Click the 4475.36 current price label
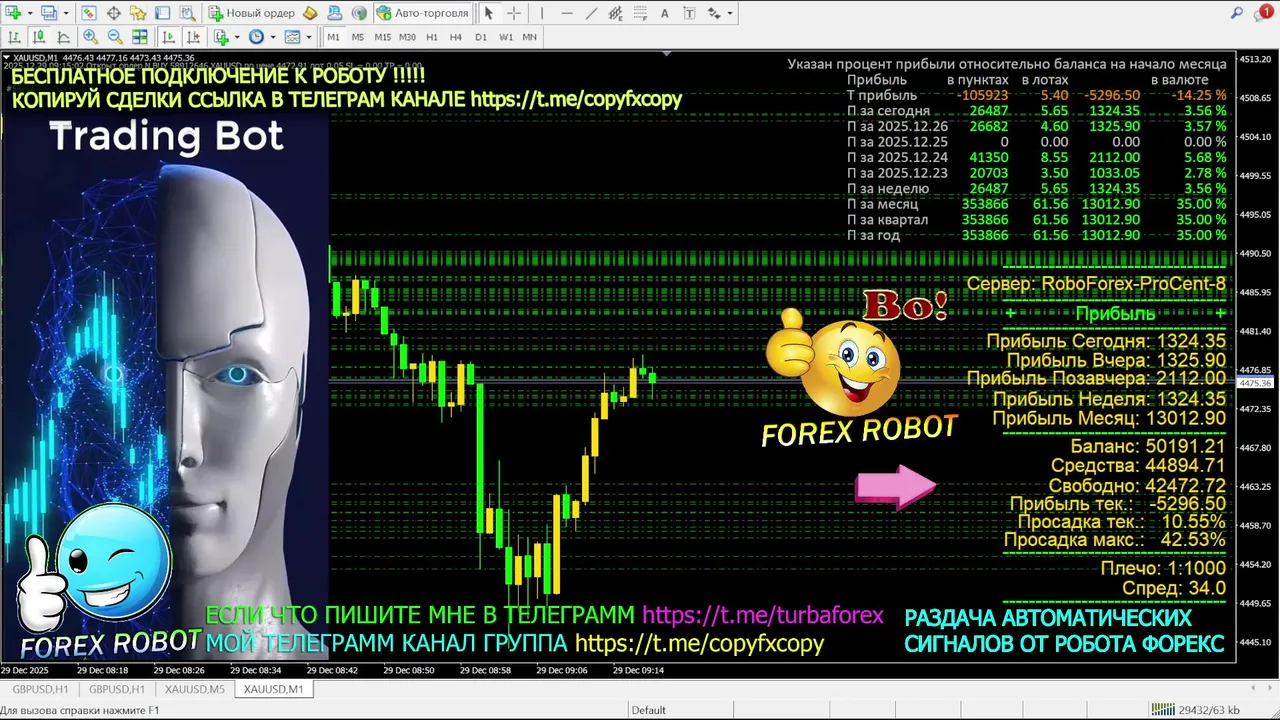Screen dimensions: 1280x720 tap(1254, 383)
